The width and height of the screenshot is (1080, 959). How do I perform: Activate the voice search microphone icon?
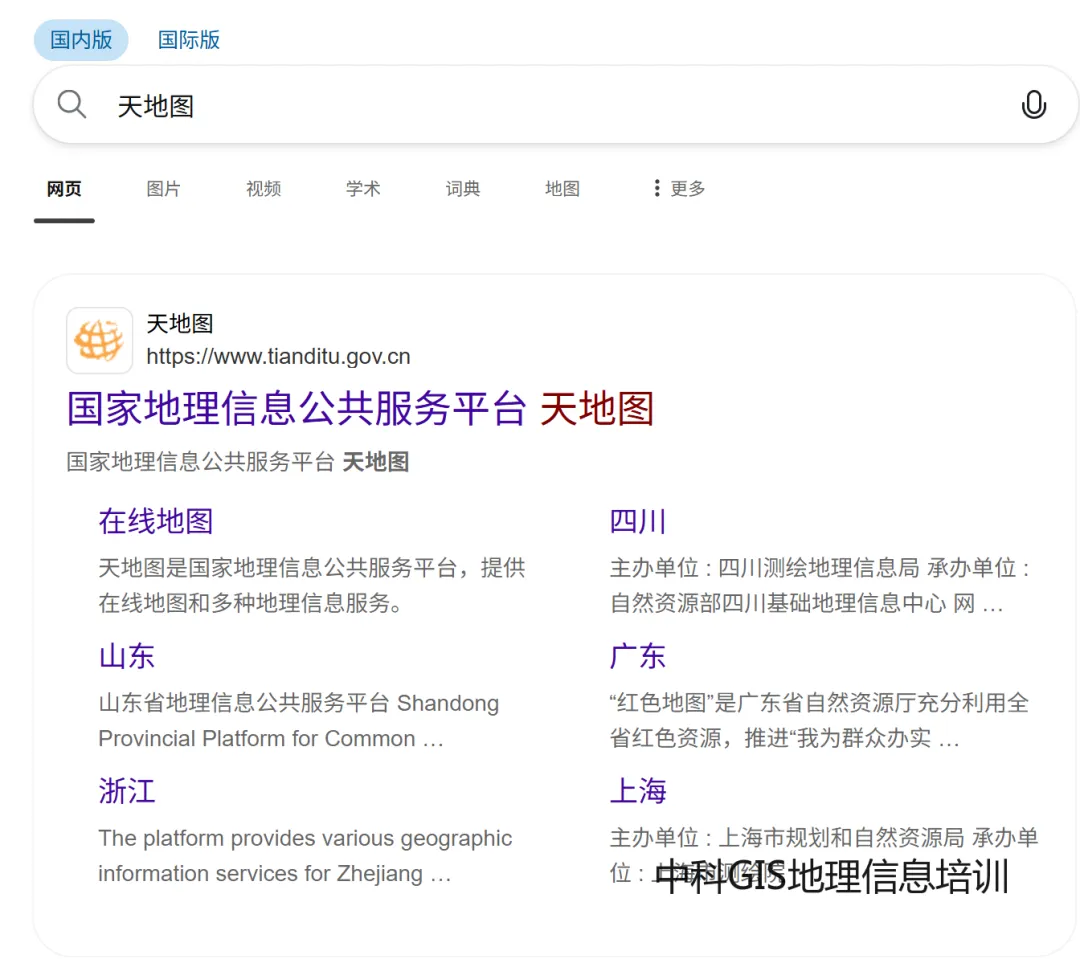1033,105
